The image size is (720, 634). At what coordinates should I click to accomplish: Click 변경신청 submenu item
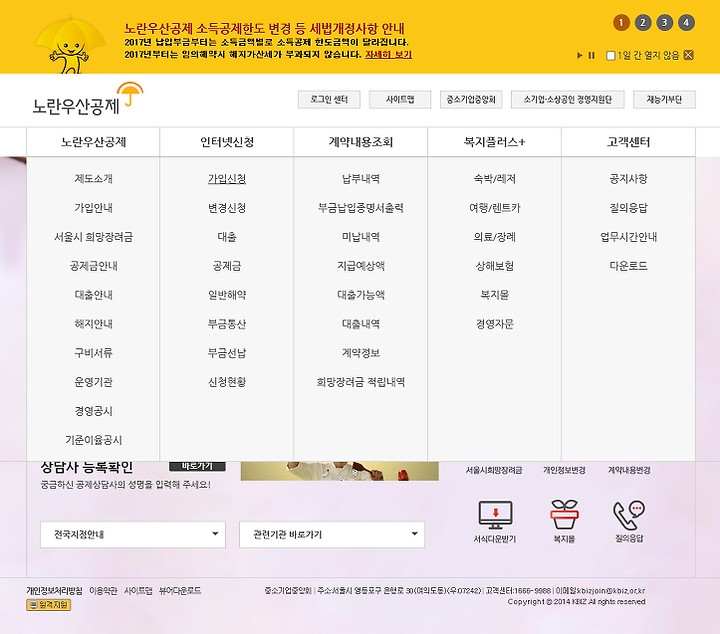pyautogui.click(x=227, y=208)
